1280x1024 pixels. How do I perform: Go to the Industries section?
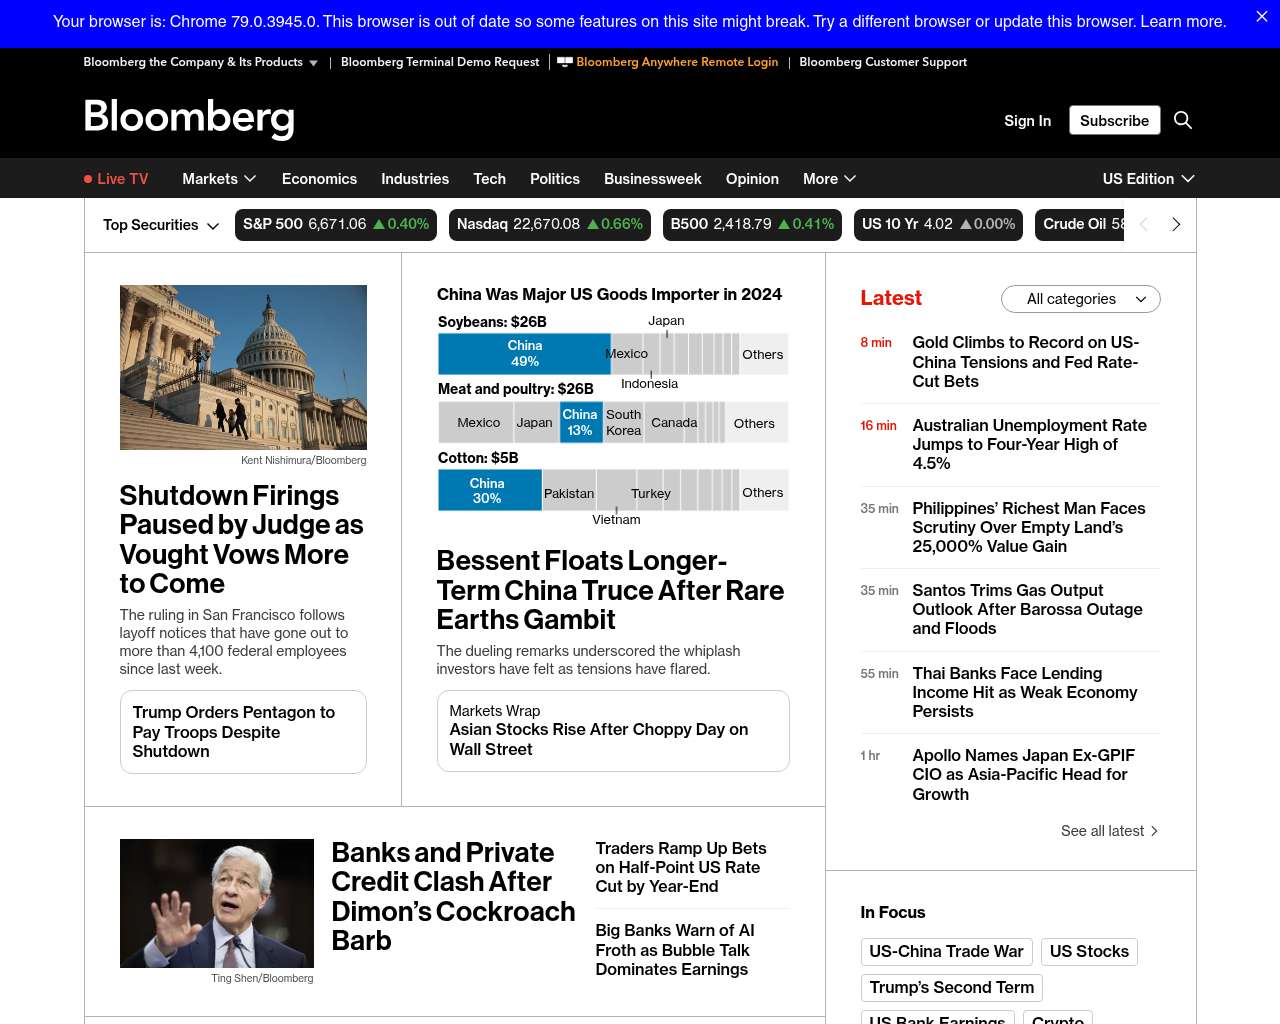click(415, 179)
